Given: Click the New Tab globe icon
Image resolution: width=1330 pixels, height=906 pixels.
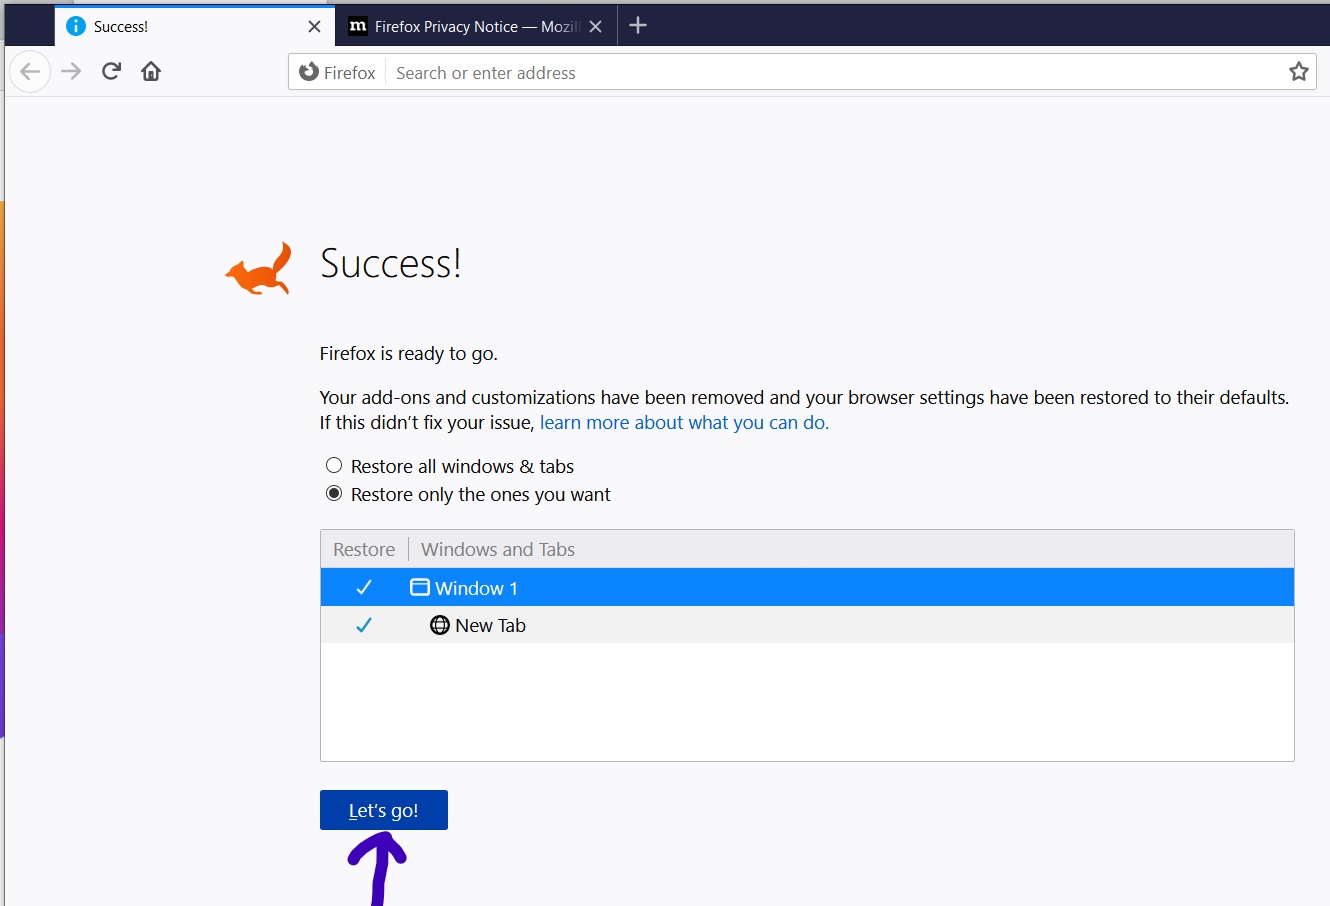Looking at the screenshot, I should 440,626.
